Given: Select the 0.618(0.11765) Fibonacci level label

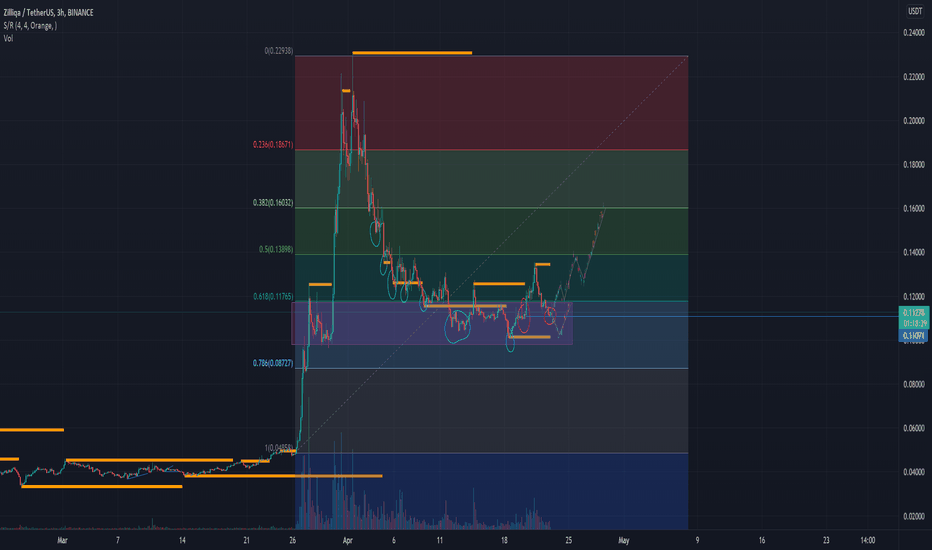Looking at the screenshot, I should pyautogui.click(x=273, y=296).
